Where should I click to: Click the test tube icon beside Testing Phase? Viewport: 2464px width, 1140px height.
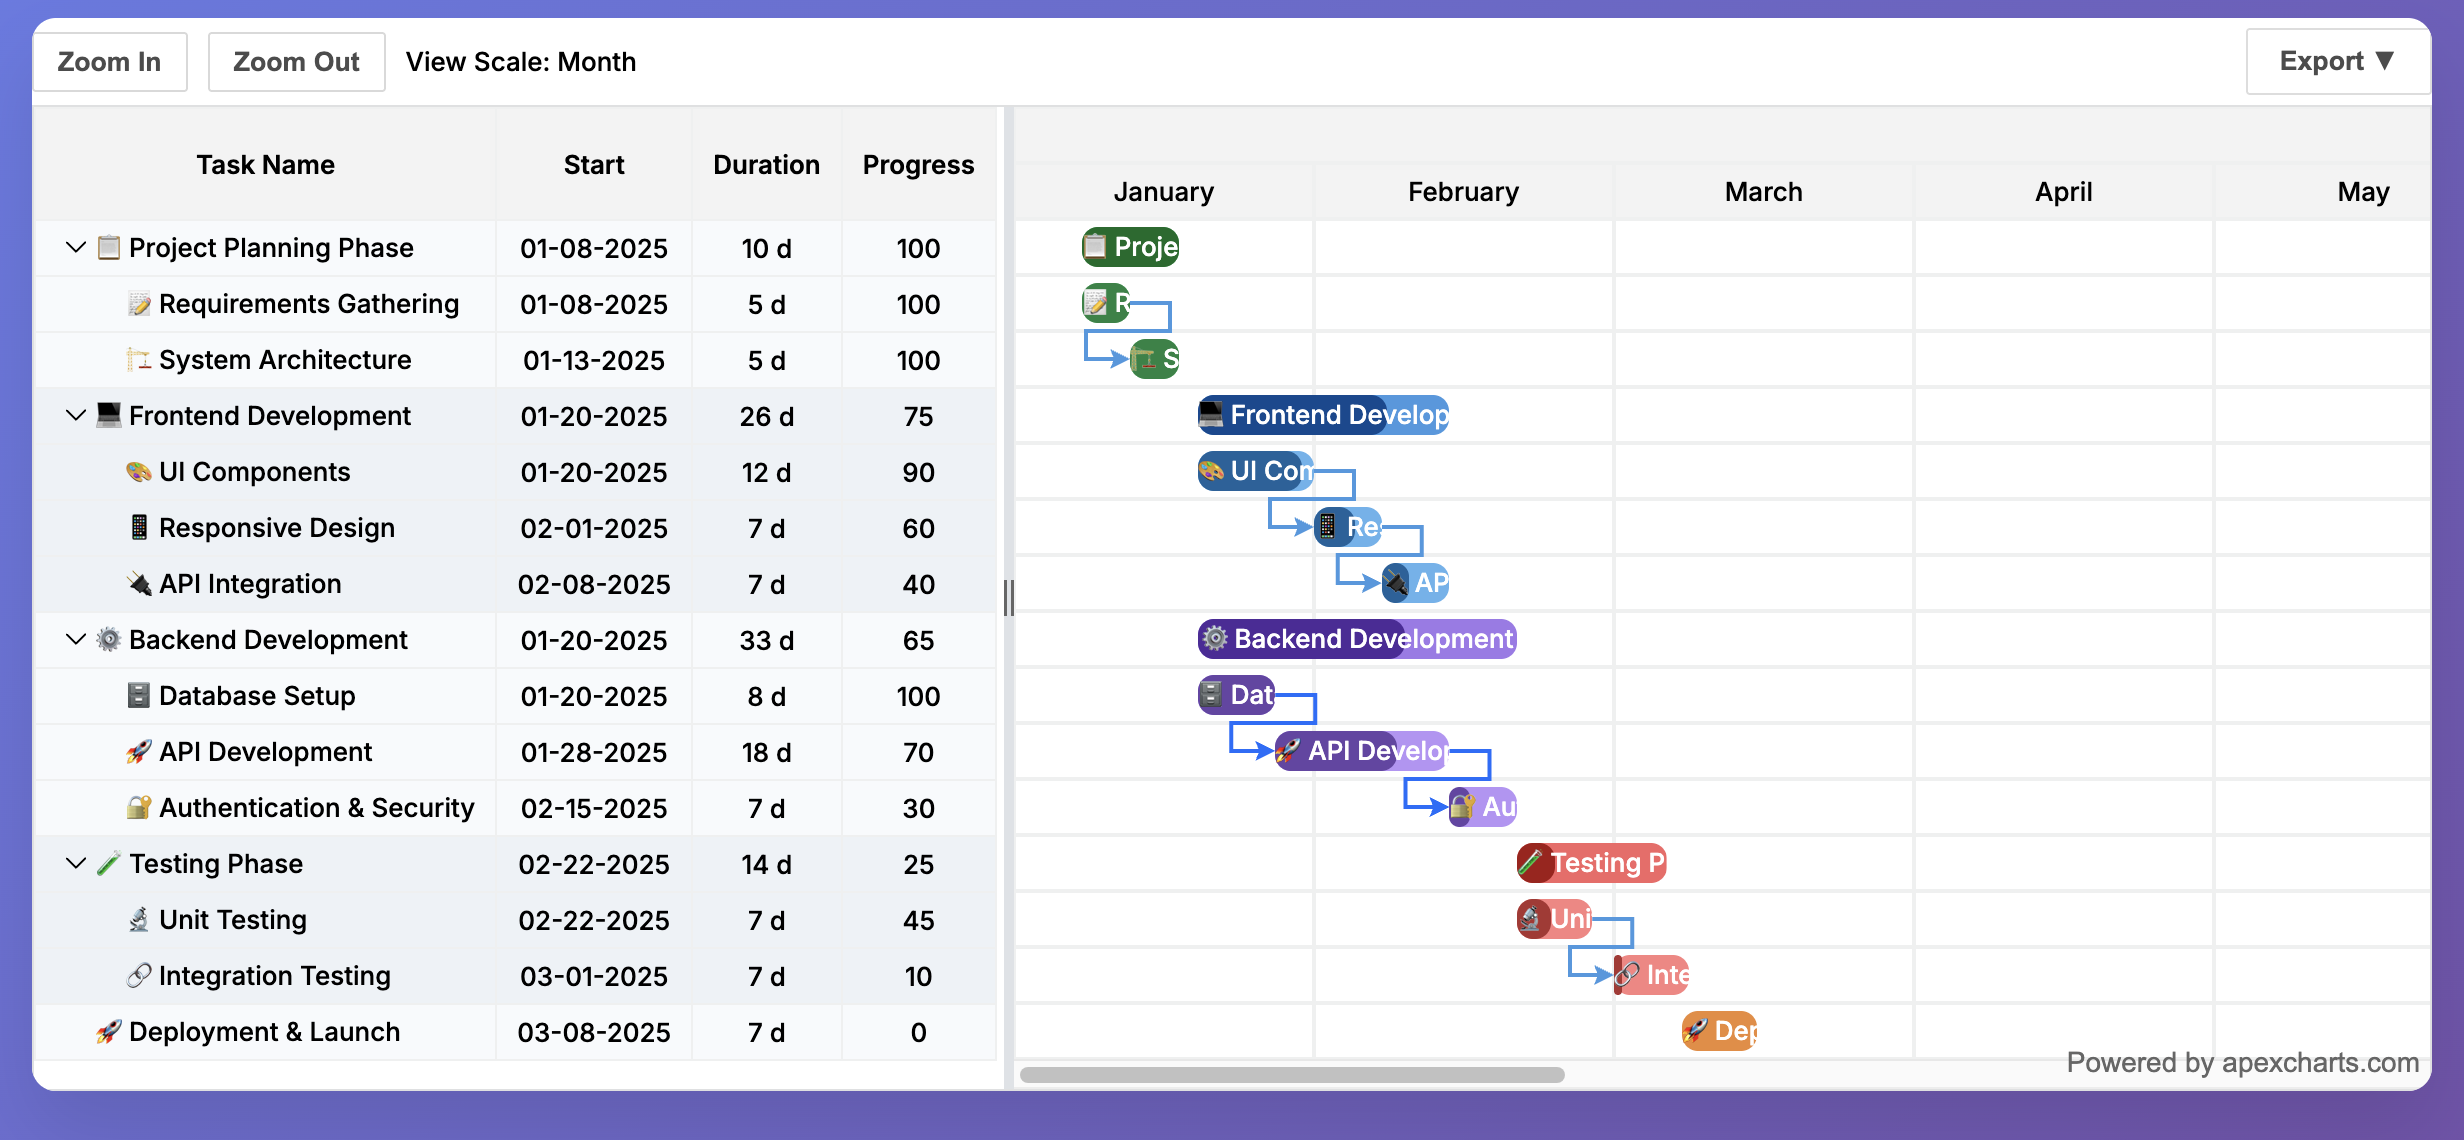point(109,863)
